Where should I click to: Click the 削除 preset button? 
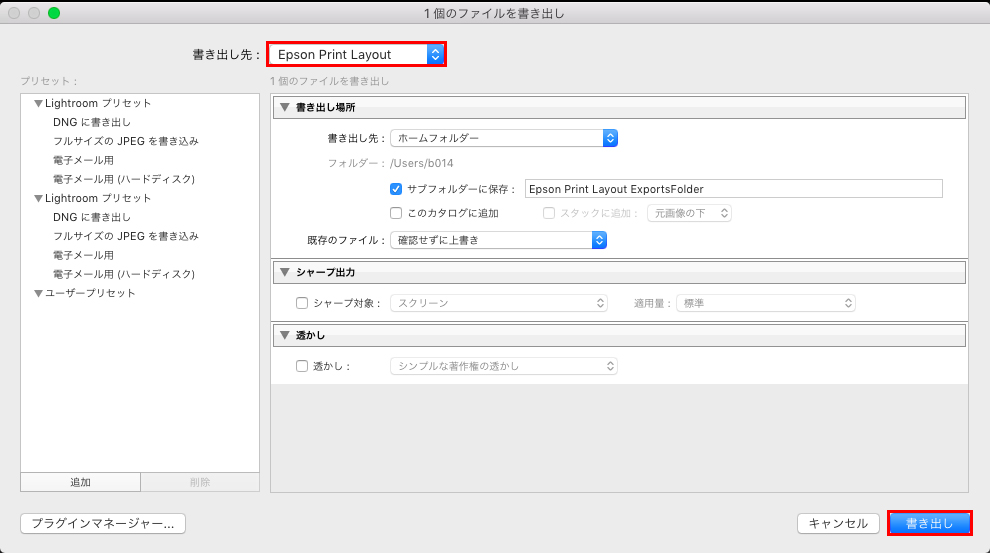tap(200, 482)
